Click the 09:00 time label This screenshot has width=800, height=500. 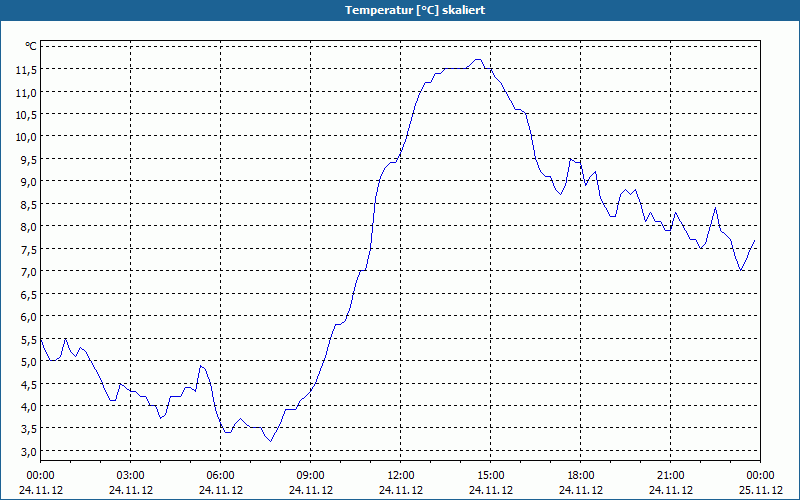point(311,476)
